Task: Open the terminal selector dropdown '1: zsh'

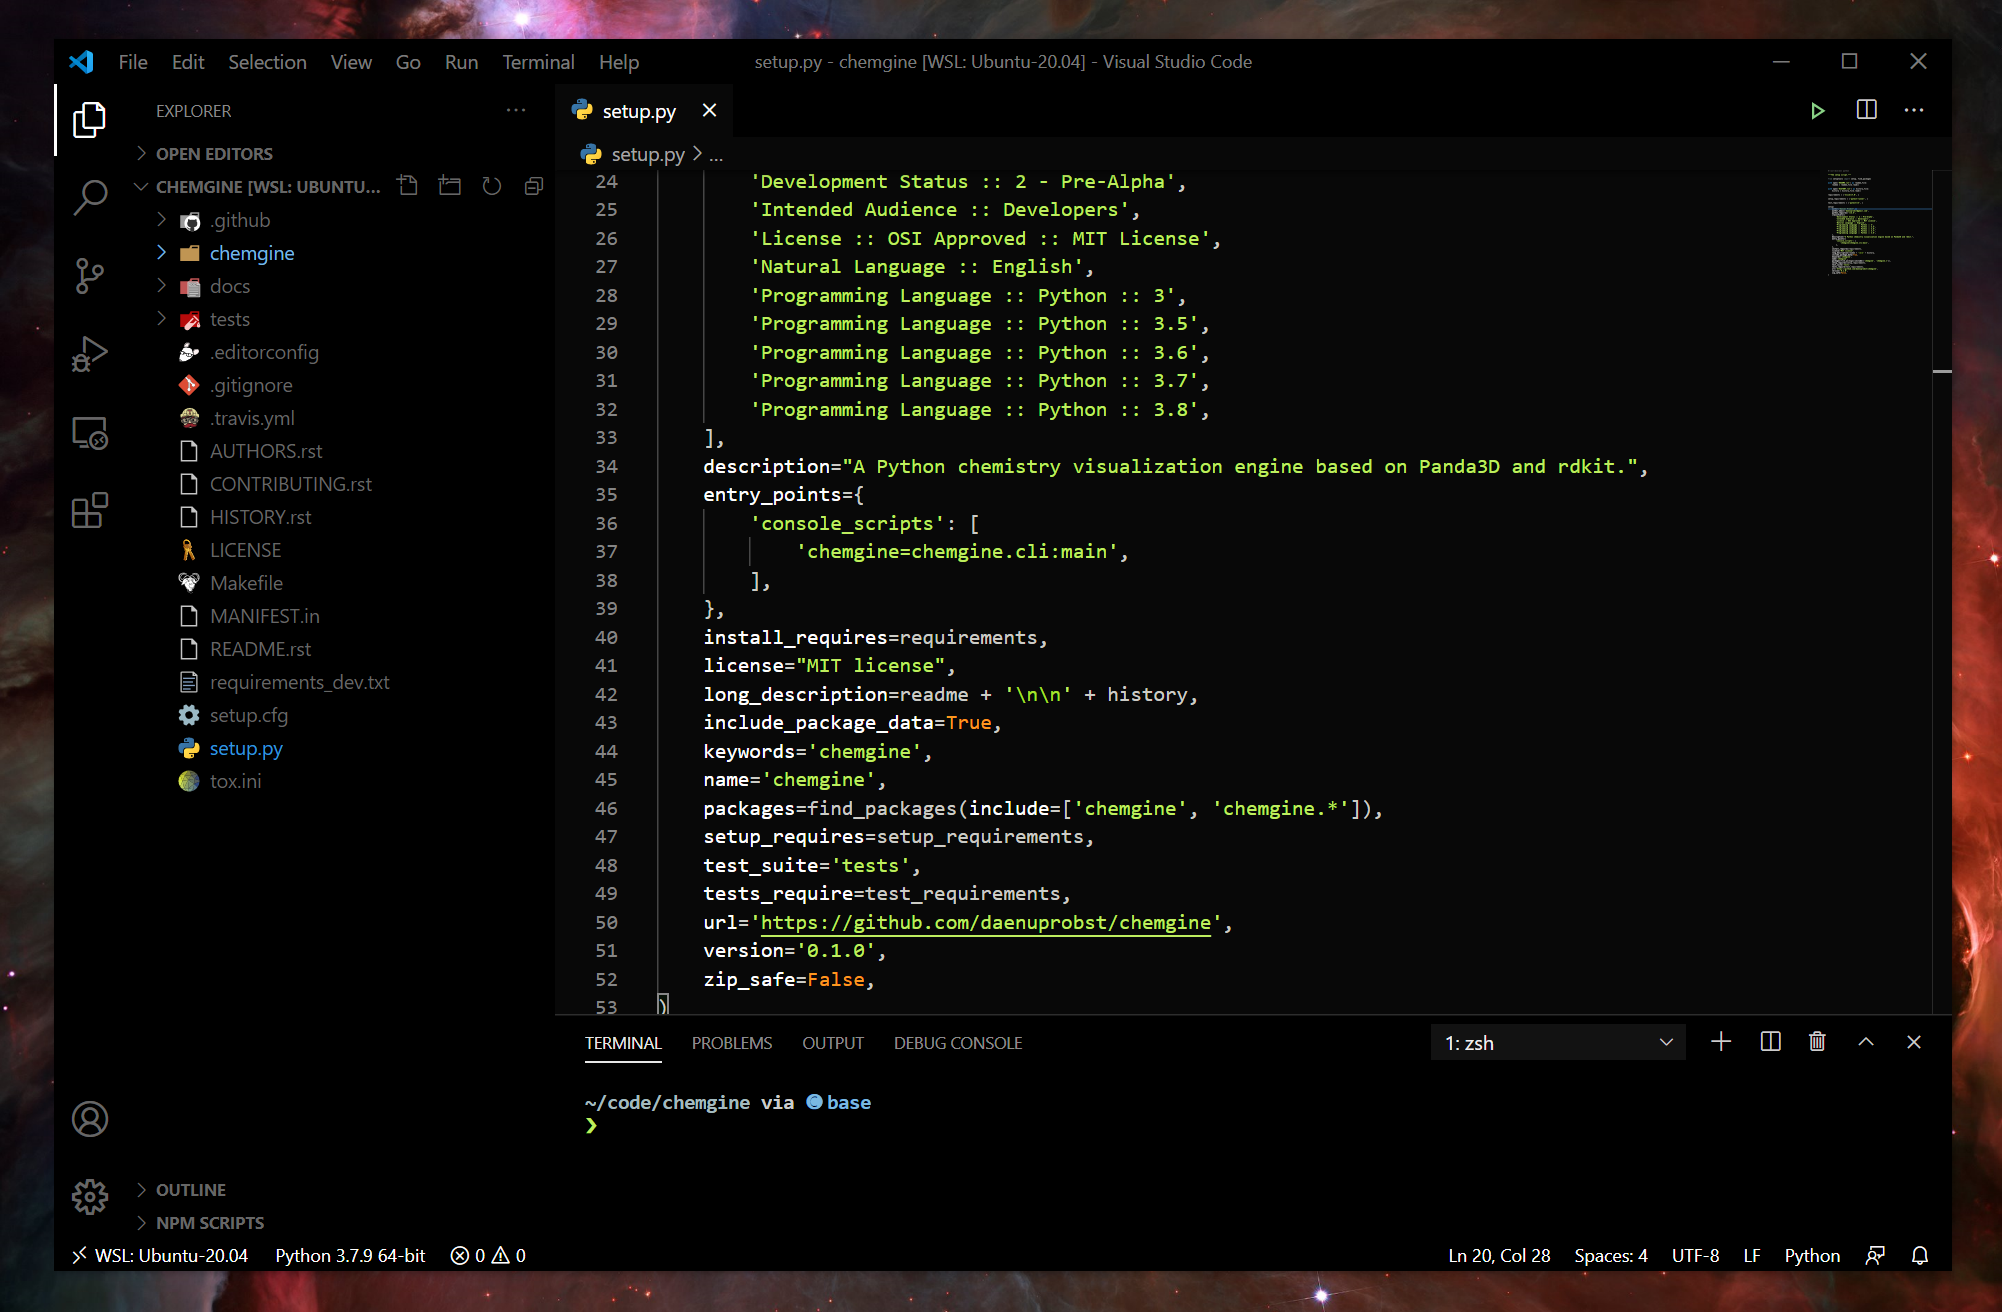Action: click(x=1558, y=1042)
